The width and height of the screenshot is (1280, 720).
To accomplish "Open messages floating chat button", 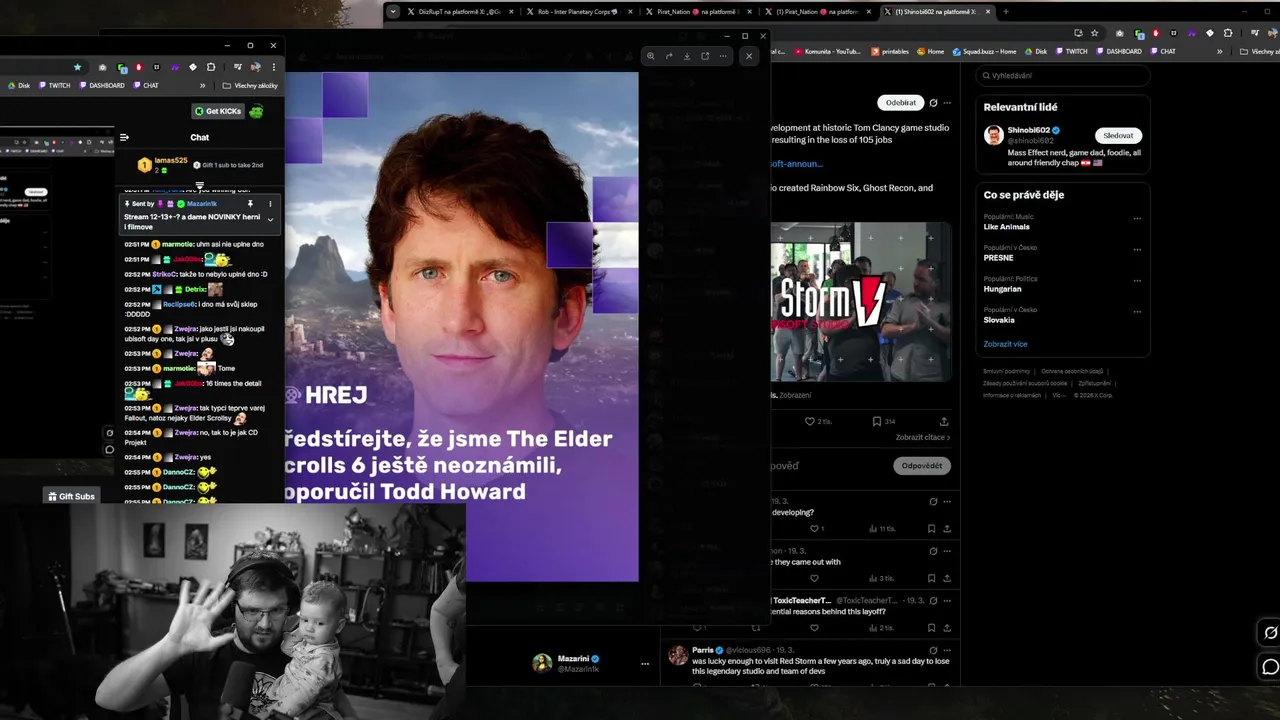I will (1270, 667).
